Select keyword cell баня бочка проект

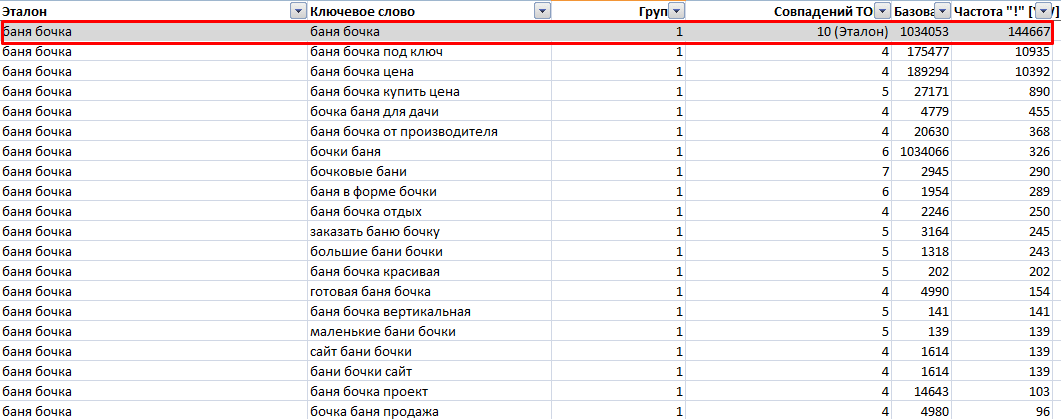[369, 392]
